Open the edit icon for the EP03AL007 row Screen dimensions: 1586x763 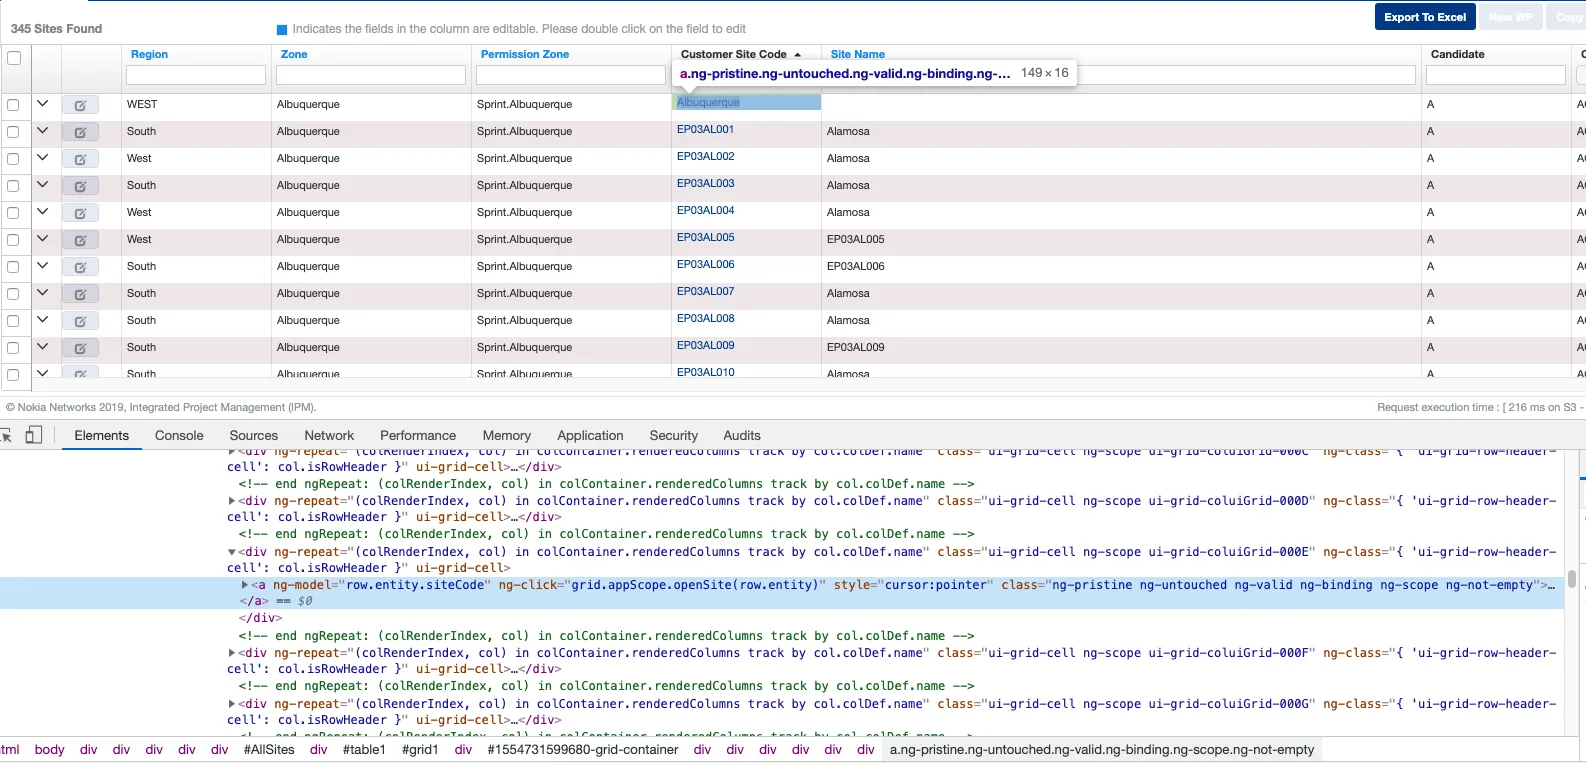[x=80, y=294]
